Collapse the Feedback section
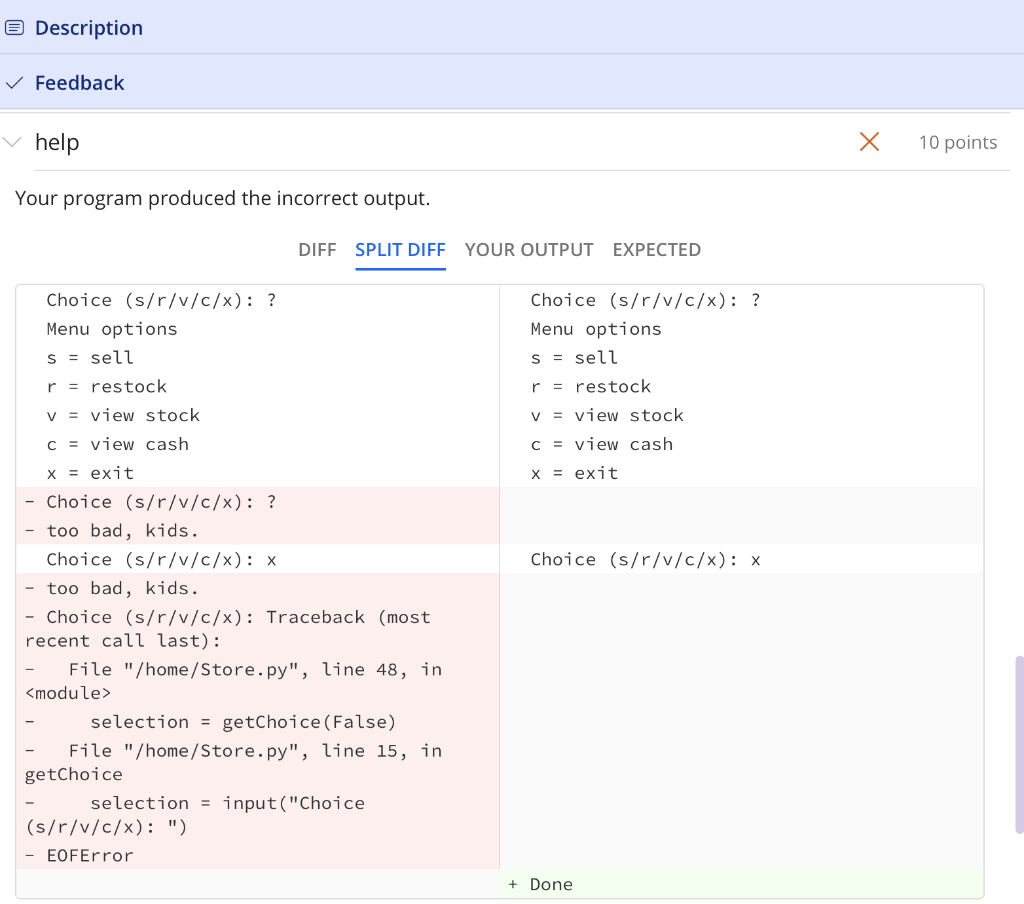 pos(79,82)
